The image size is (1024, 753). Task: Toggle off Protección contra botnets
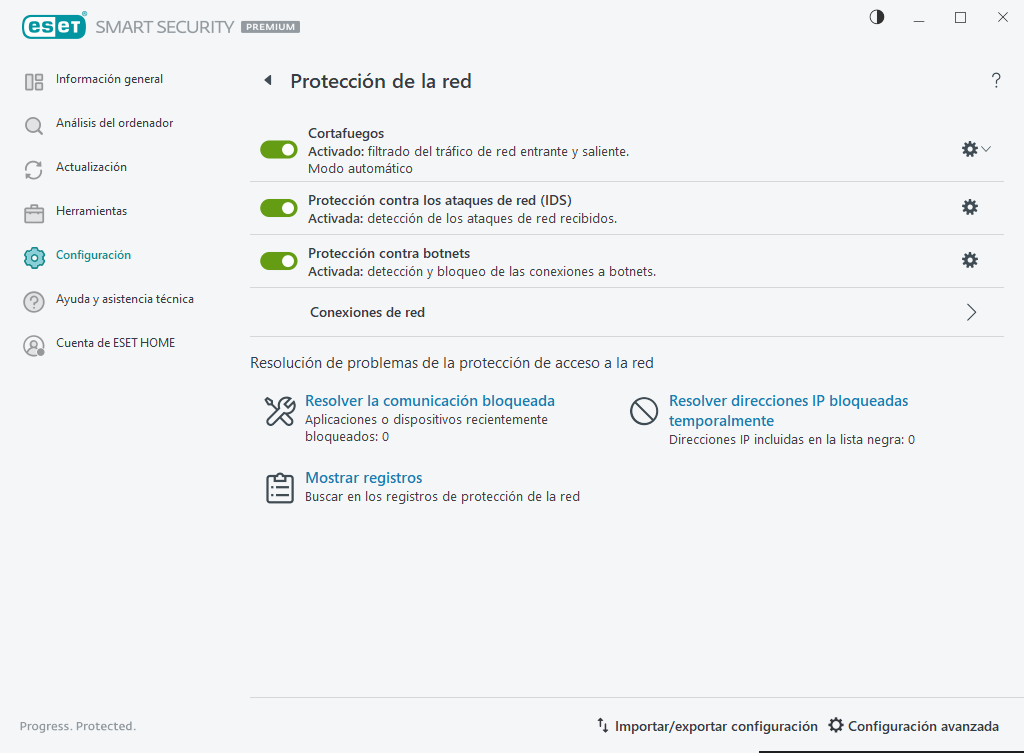coord(279,261)
